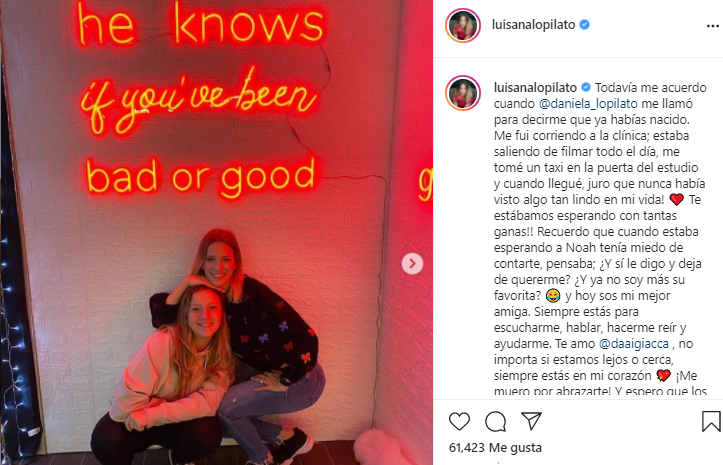Image resolution: width=723 pixels, height=465 pixels.
Task: Like the post with the heart icon
Action: click(459, 421)
